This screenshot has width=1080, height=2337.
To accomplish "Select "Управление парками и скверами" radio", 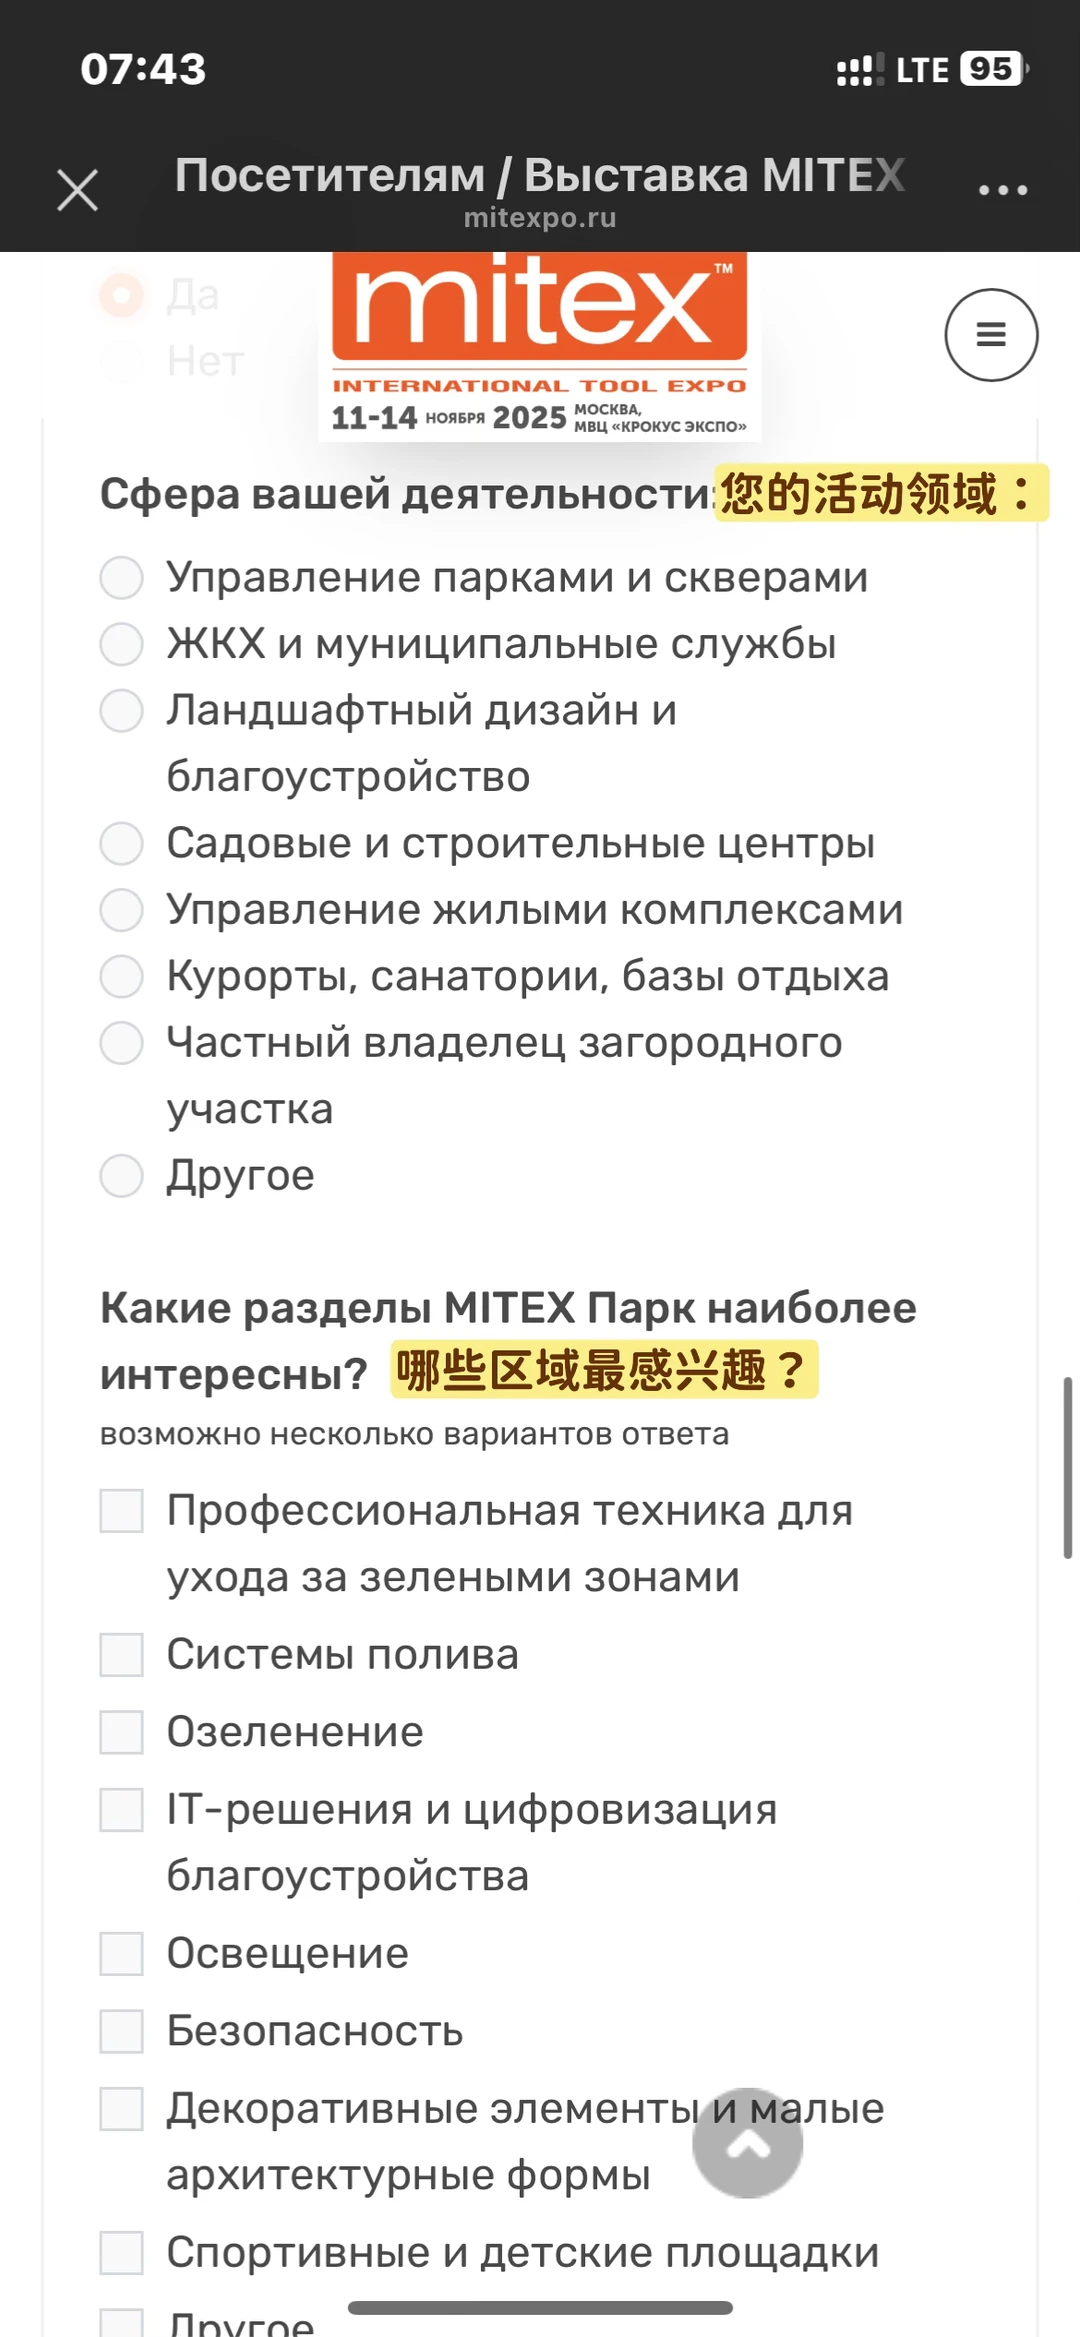I will [x=122, y=578].
